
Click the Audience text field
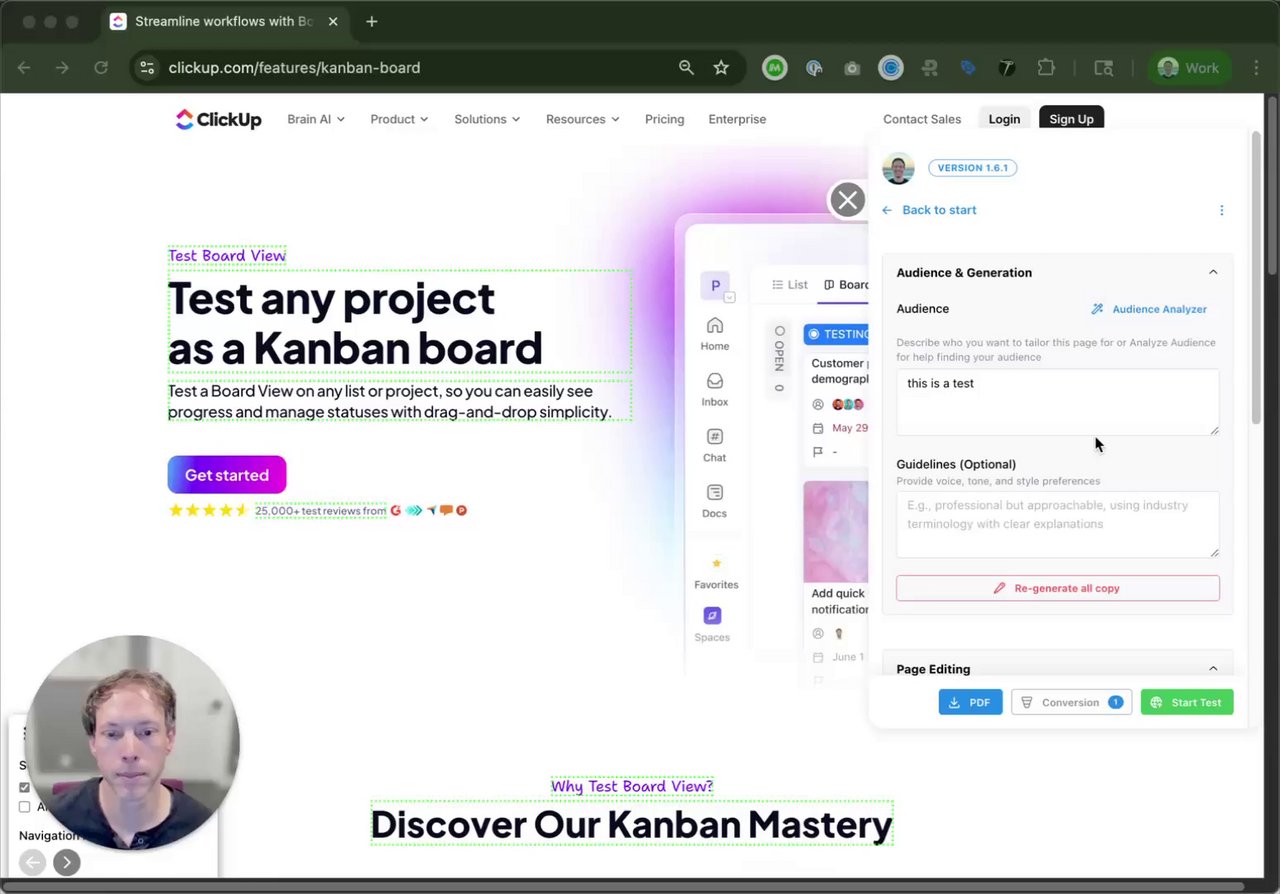click(1056, 402)
